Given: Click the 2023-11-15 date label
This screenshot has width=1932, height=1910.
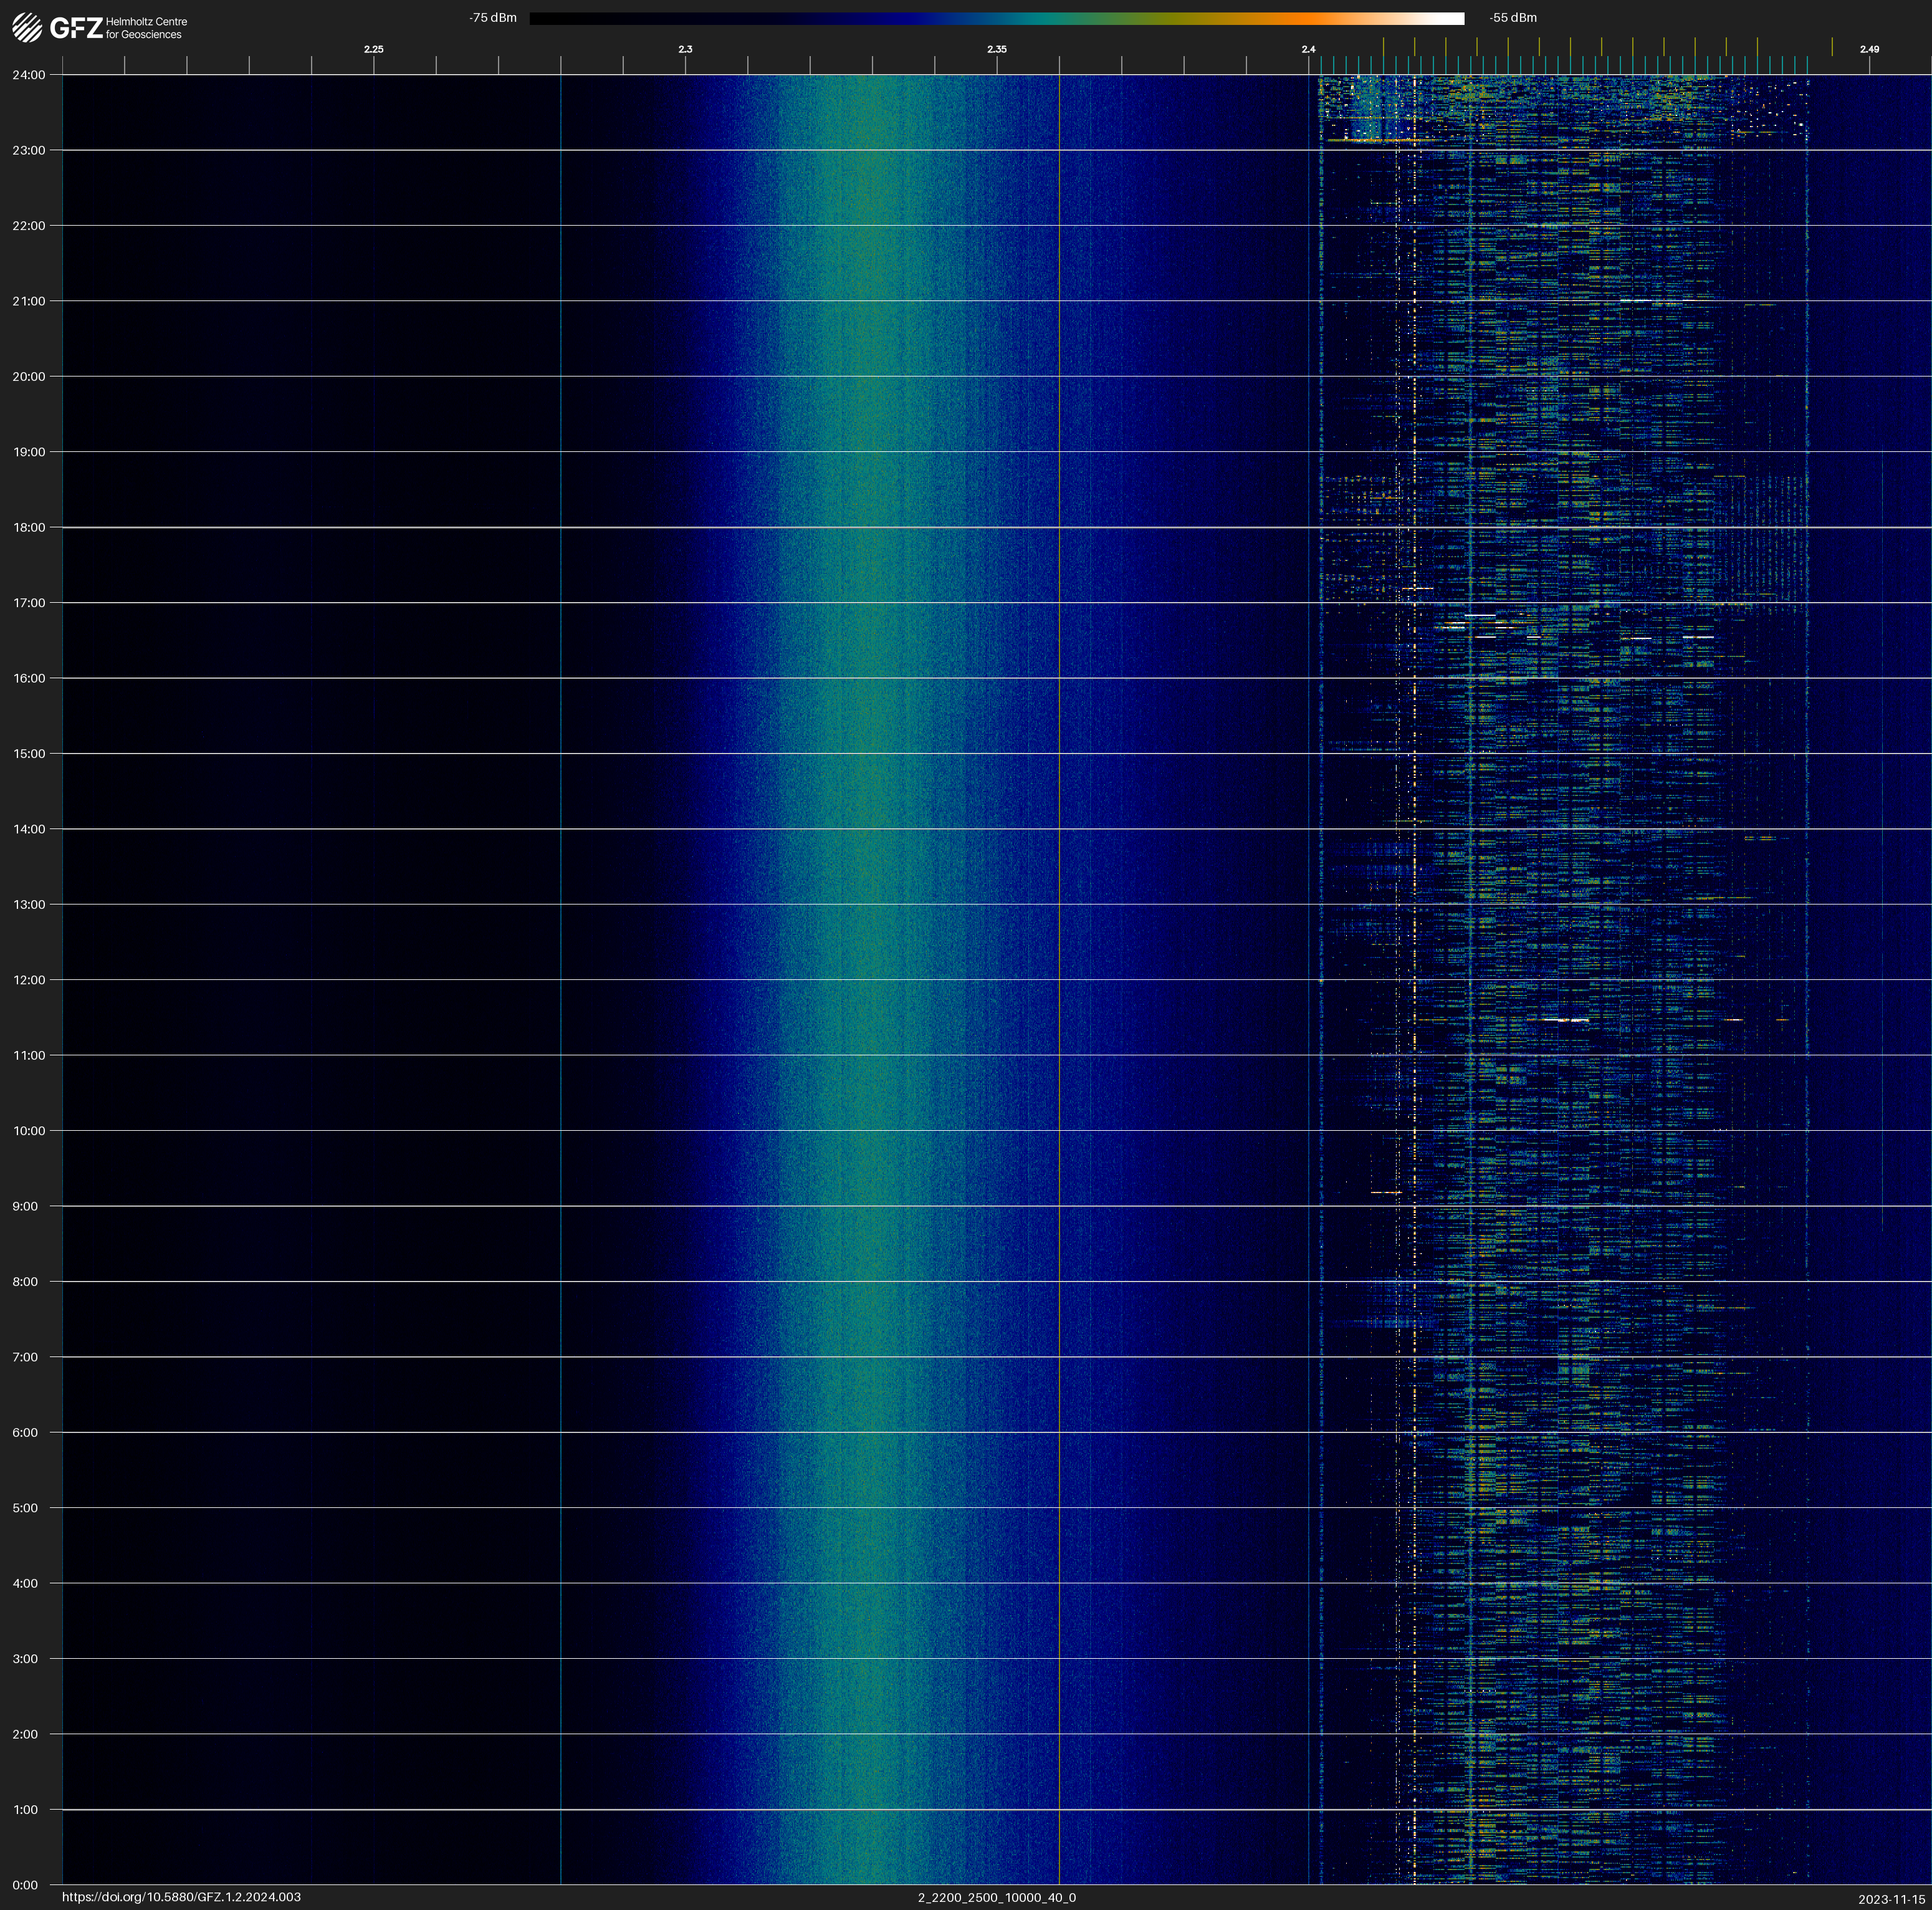Looking at the screenshot, I should point(1891,1899).
